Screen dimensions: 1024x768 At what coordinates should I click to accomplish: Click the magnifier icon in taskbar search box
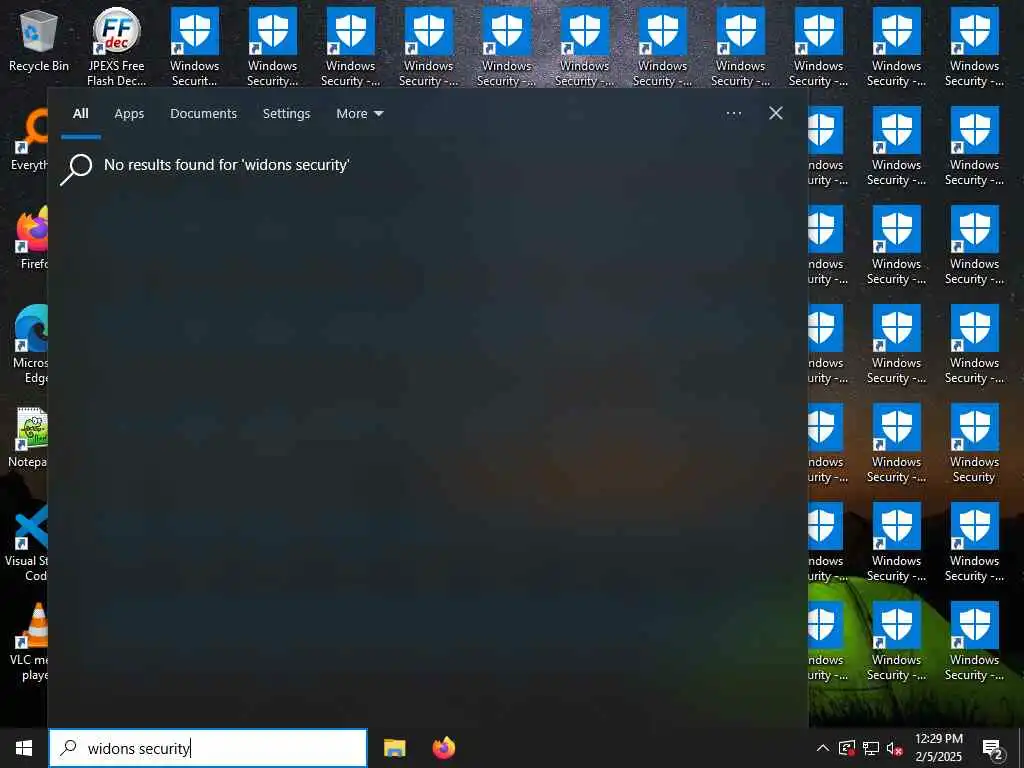[68, 748]
